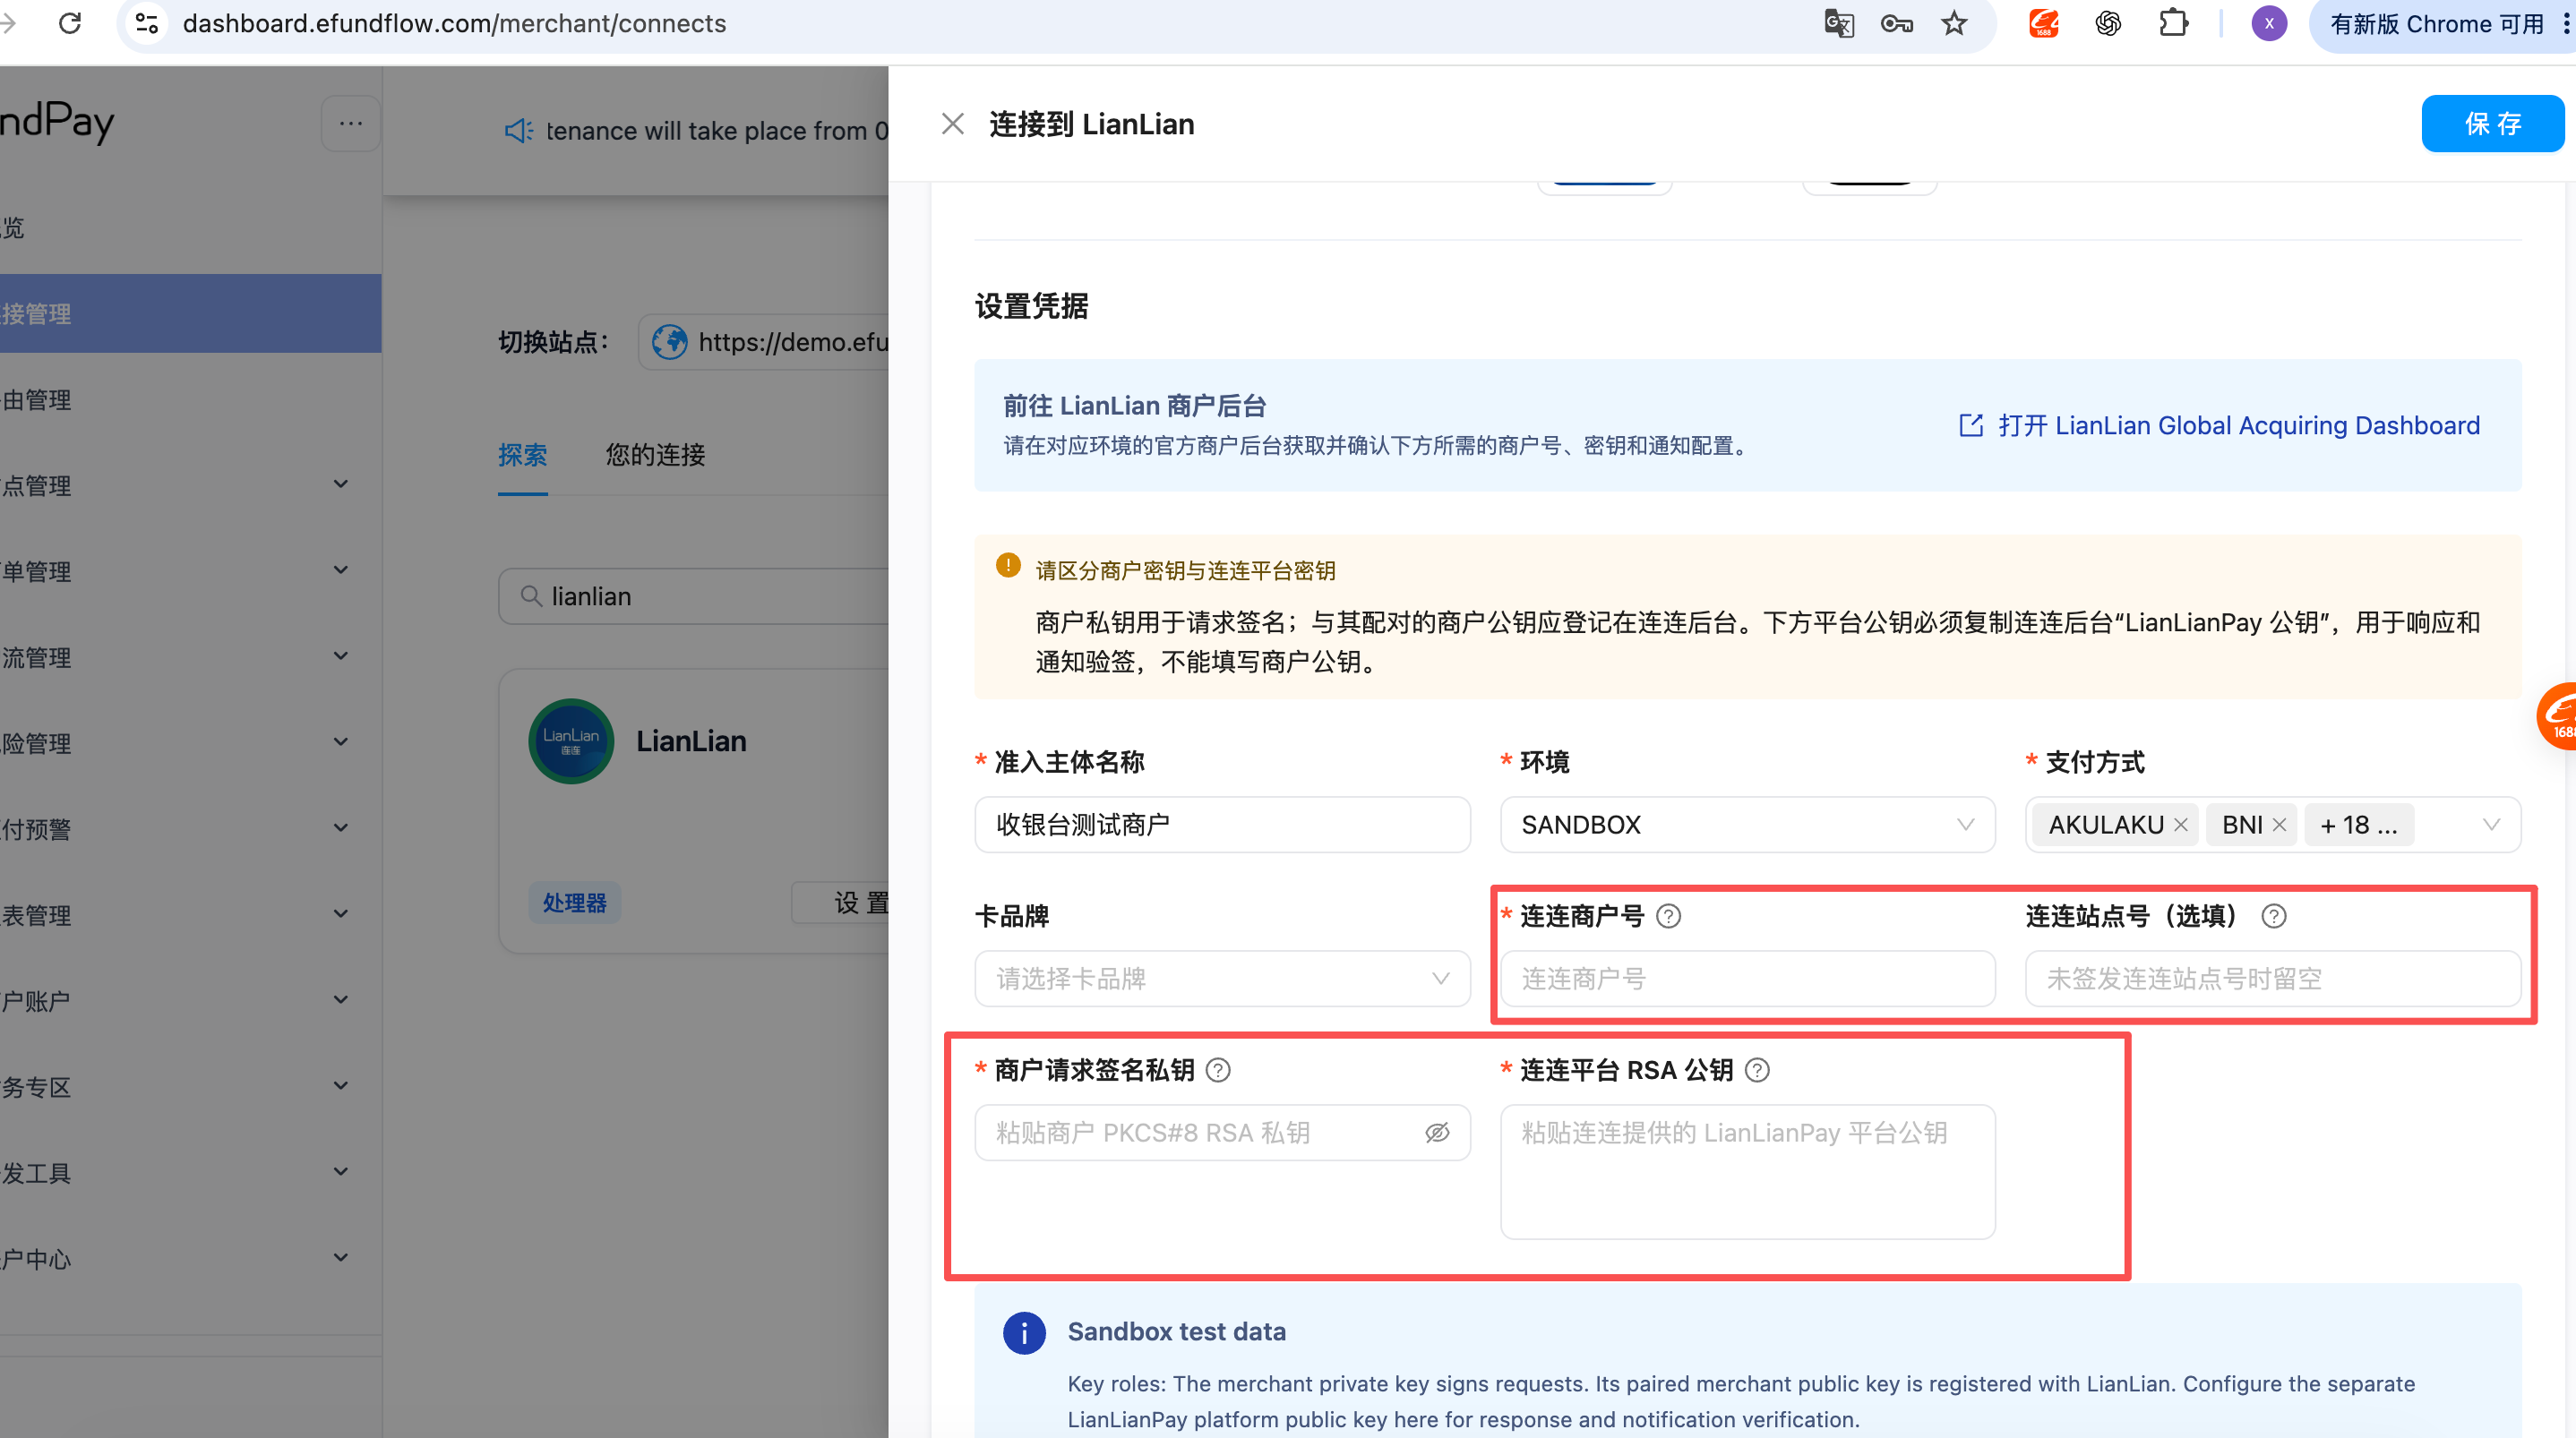2576x1438 pixels.
Task: Bookmark this page with the star icon
Action: [1954, 23]
